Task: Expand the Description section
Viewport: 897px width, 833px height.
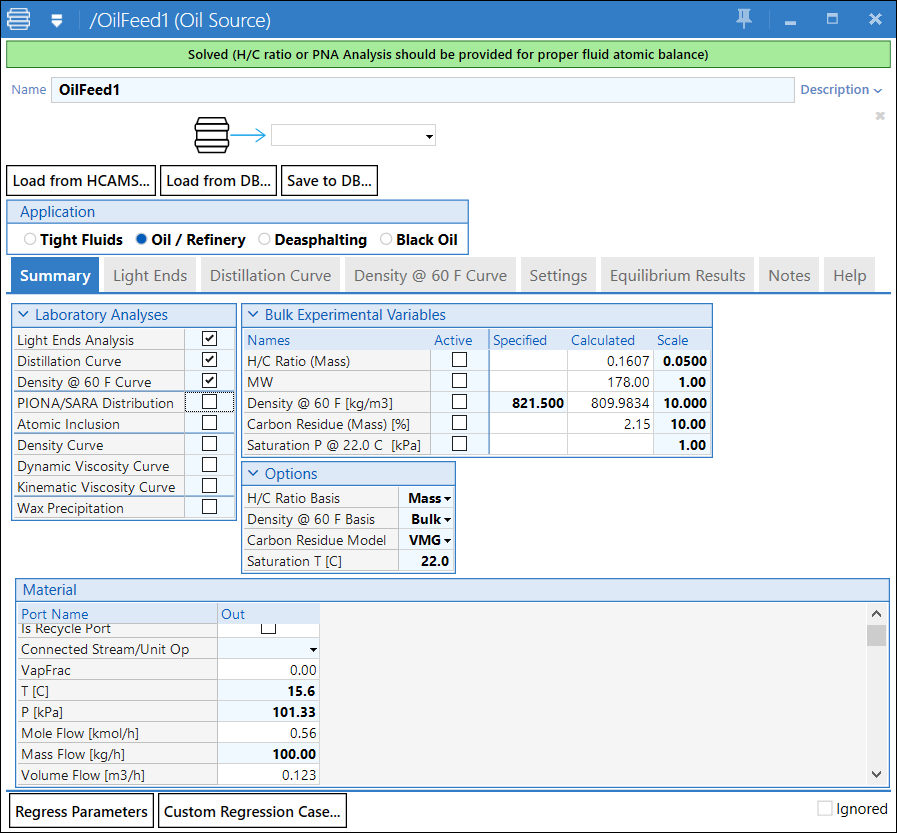Action: pyautogui.click(x=841, y=90)
